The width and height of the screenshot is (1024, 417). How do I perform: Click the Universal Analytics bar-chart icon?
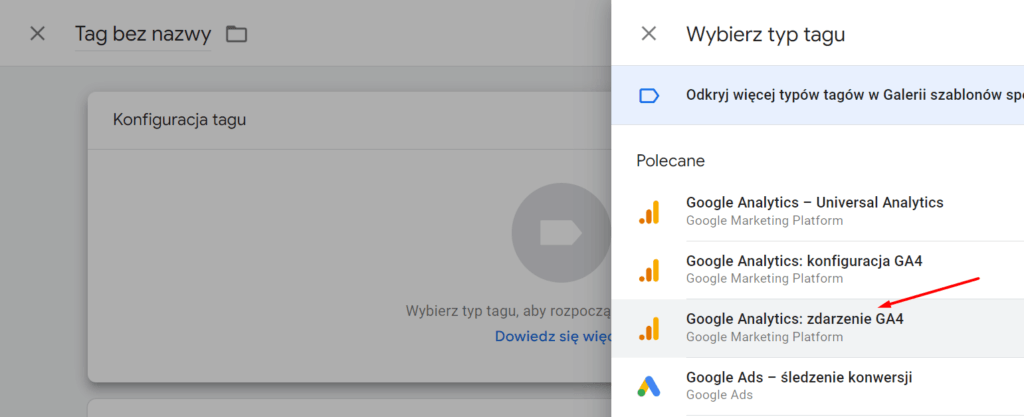tap(649, 212)
